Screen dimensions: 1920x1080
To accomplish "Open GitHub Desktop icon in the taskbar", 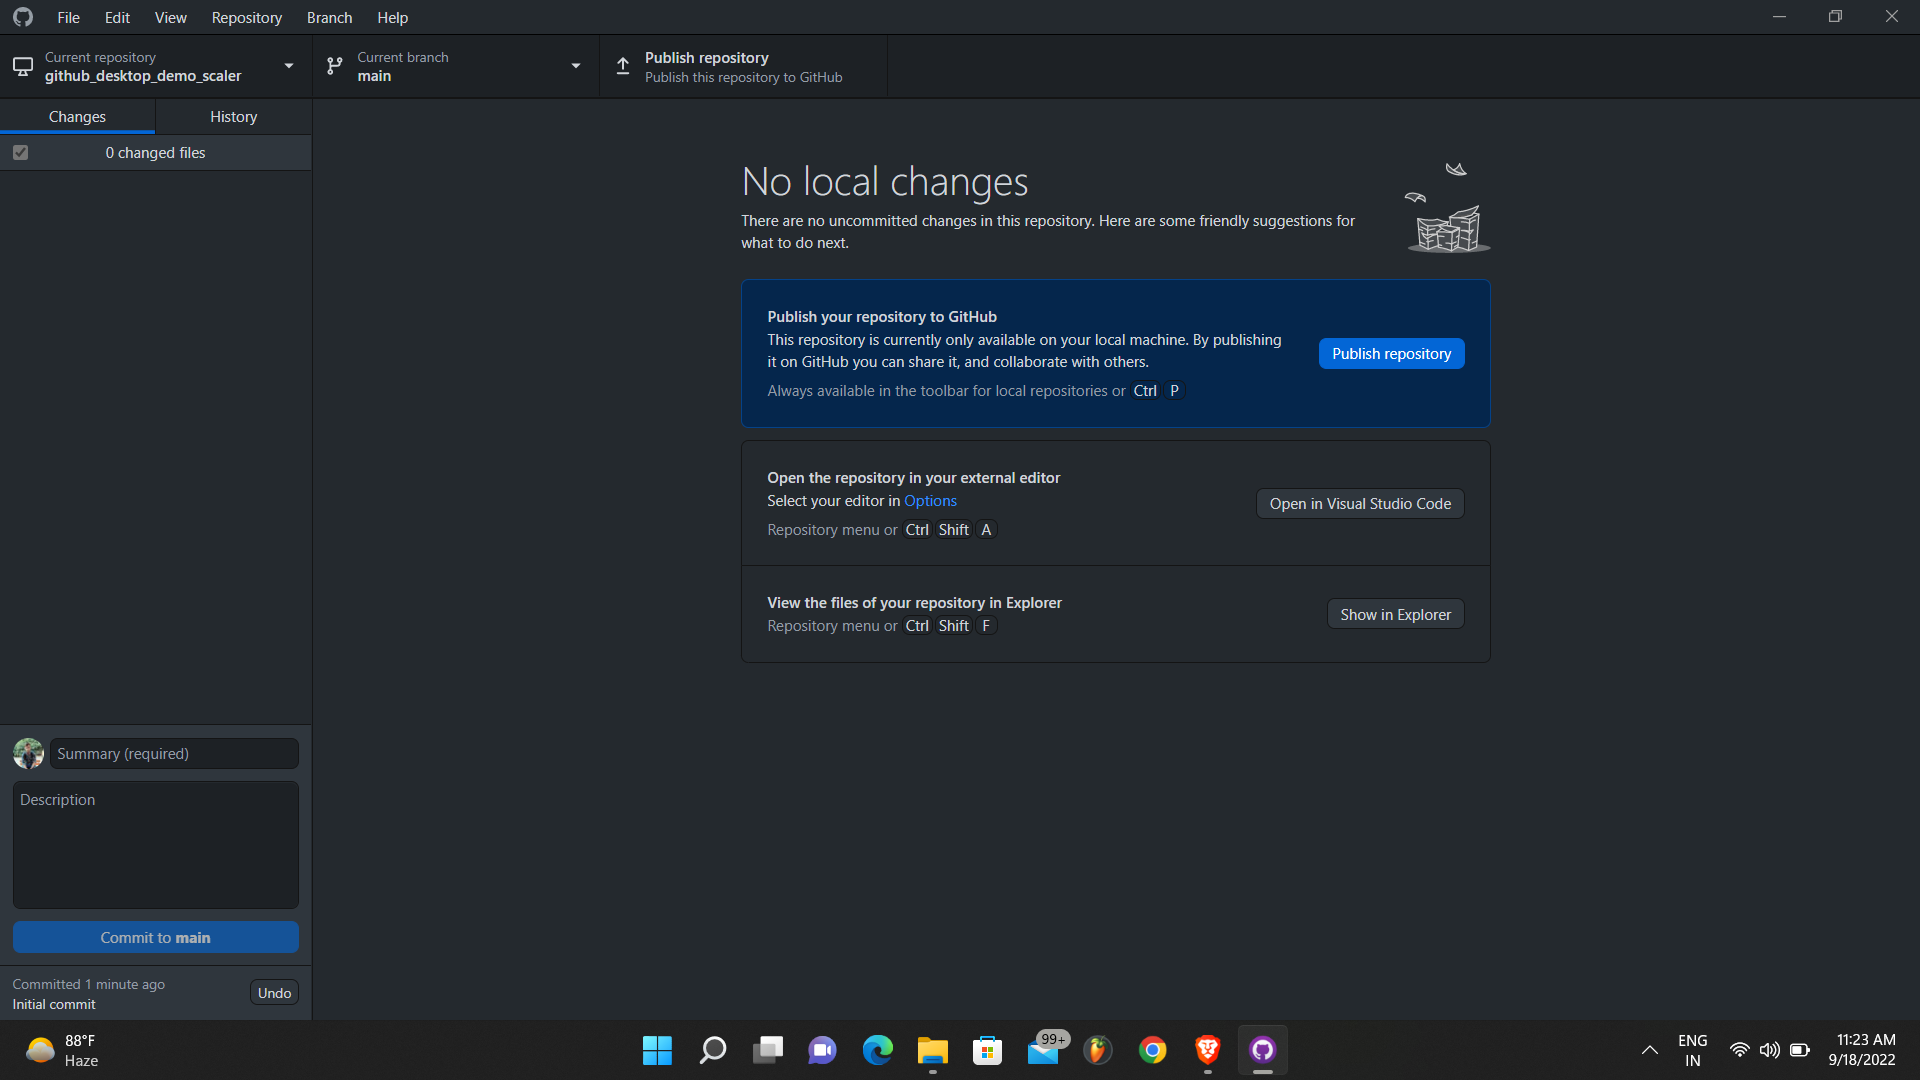I will (1262, 1050).
